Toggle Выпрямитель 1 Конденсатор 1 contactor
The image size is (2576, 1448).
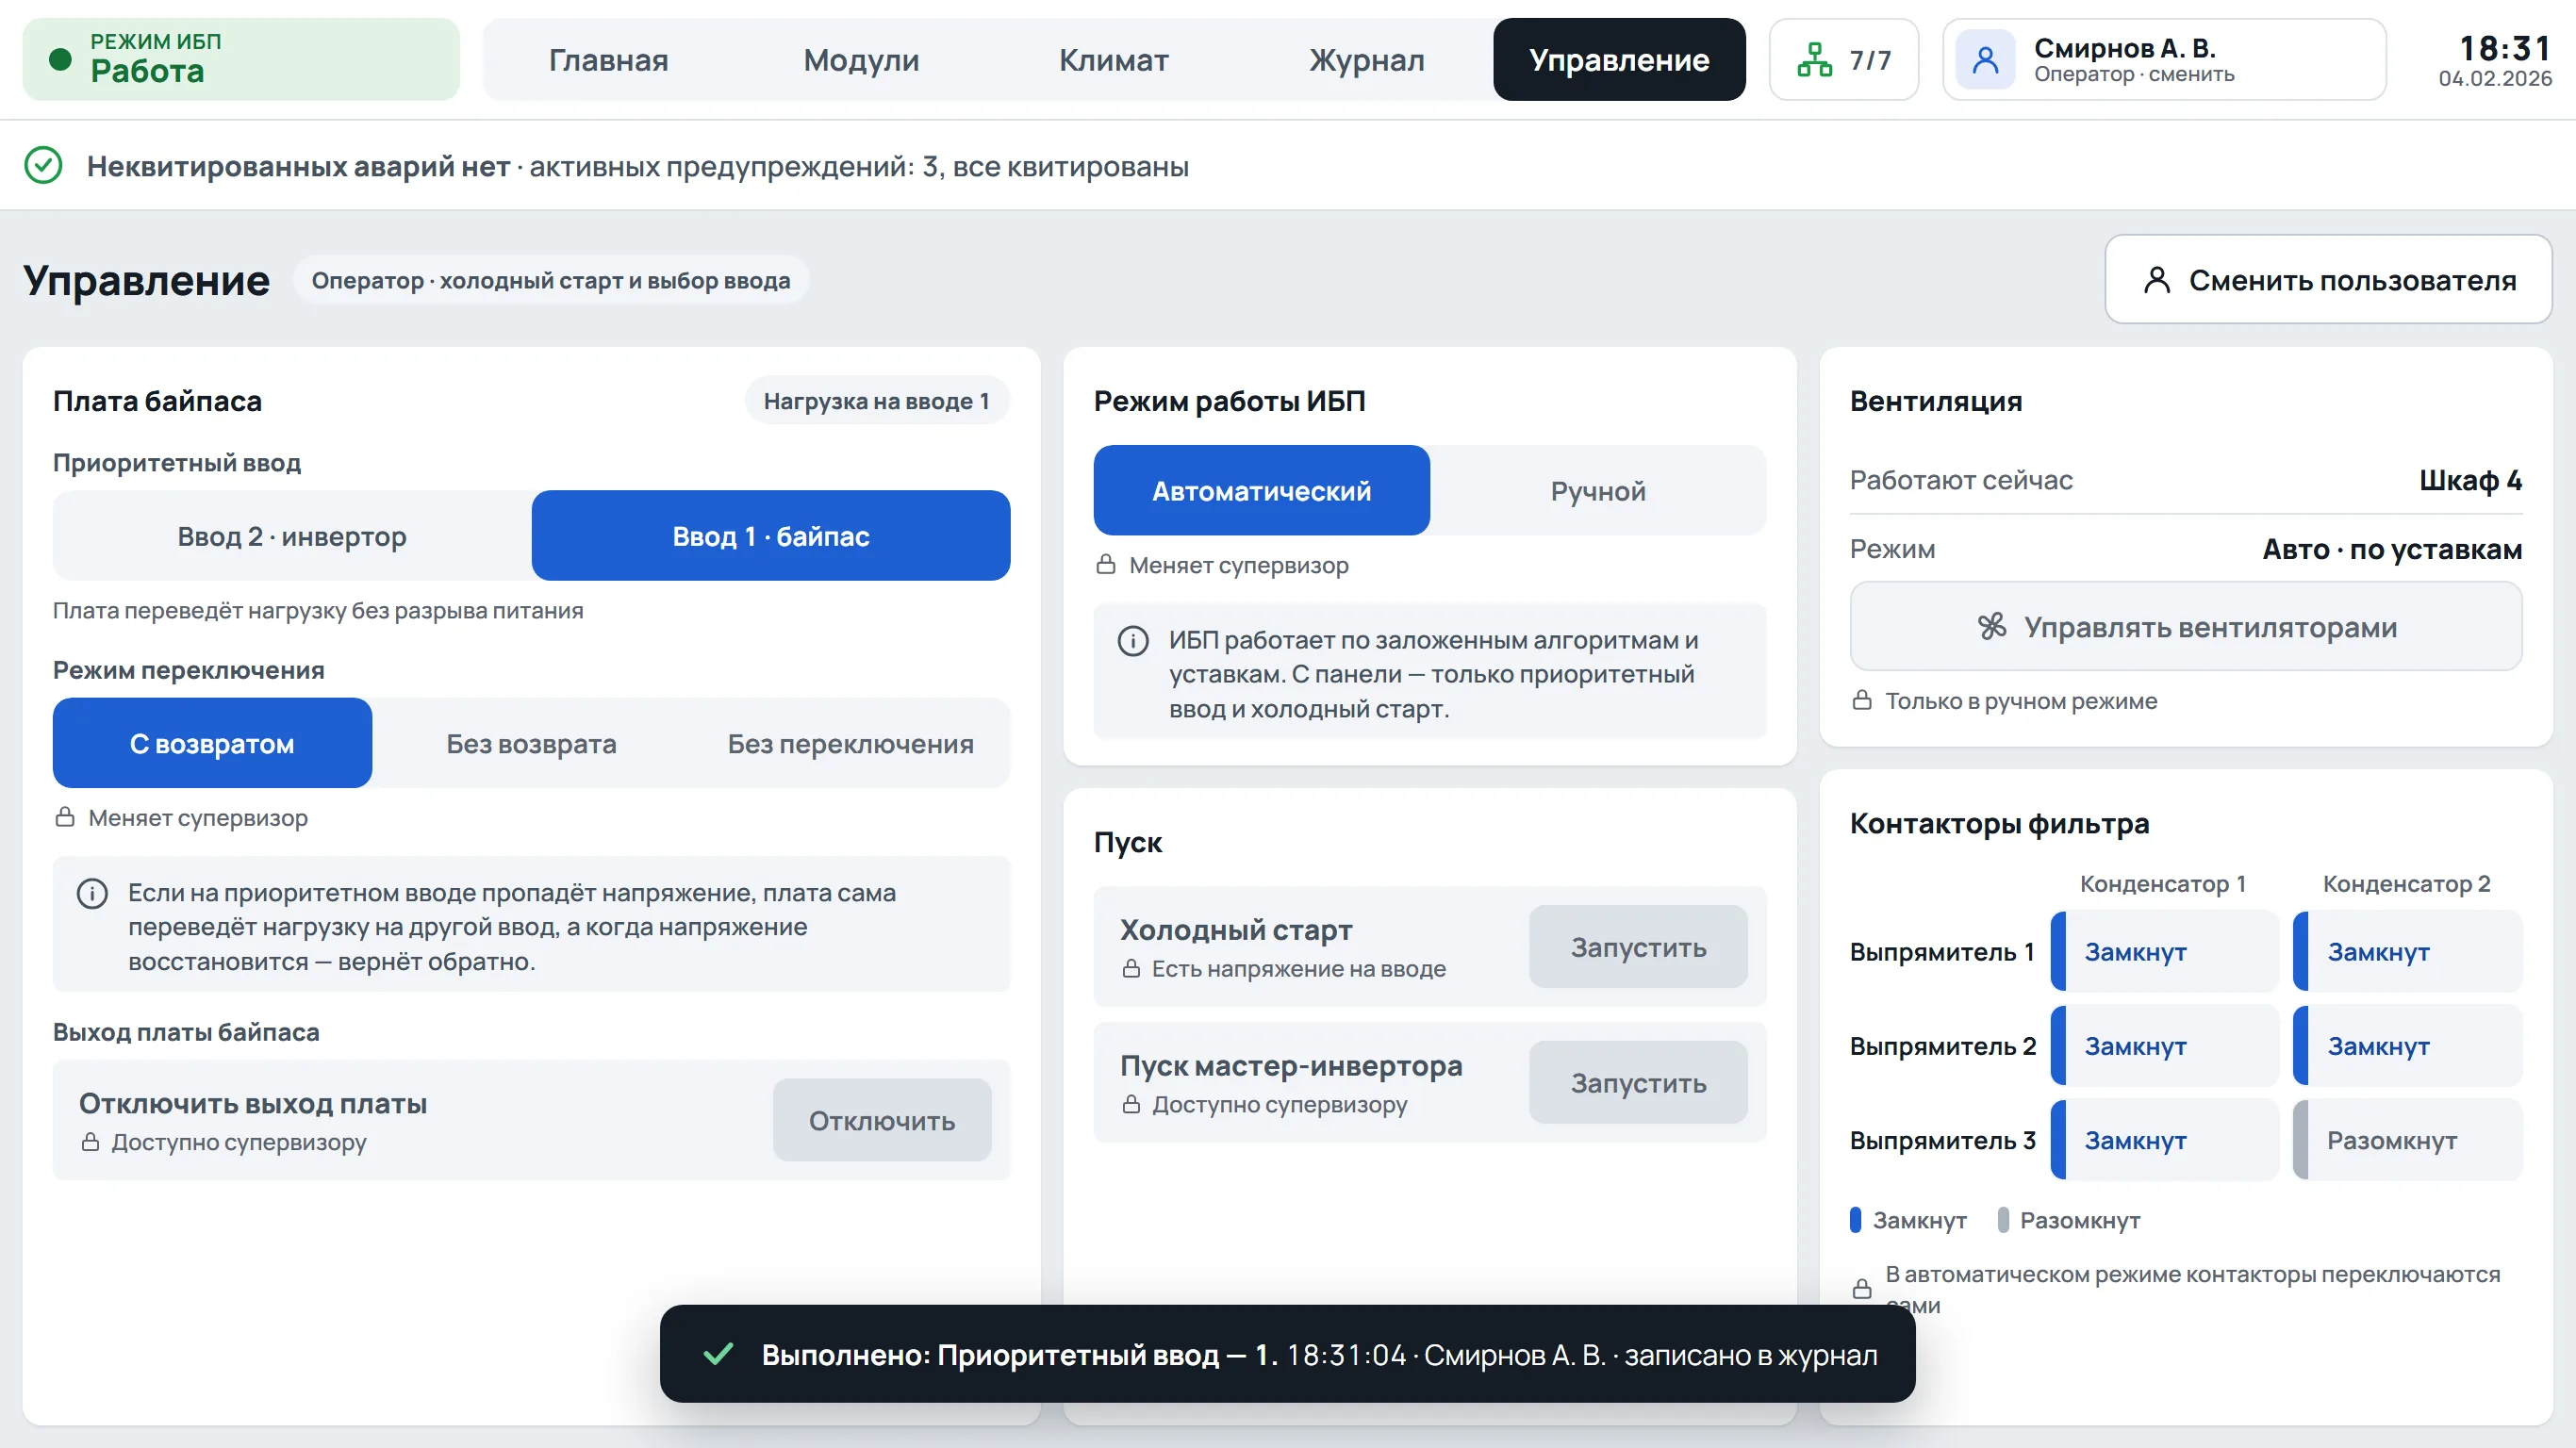point(2164,951)
